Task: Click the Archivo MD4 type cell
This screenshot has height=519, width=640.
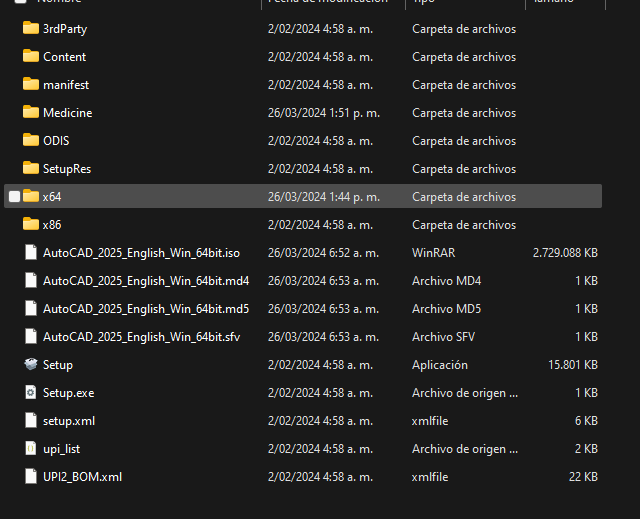Action: (x=447, y=281)
